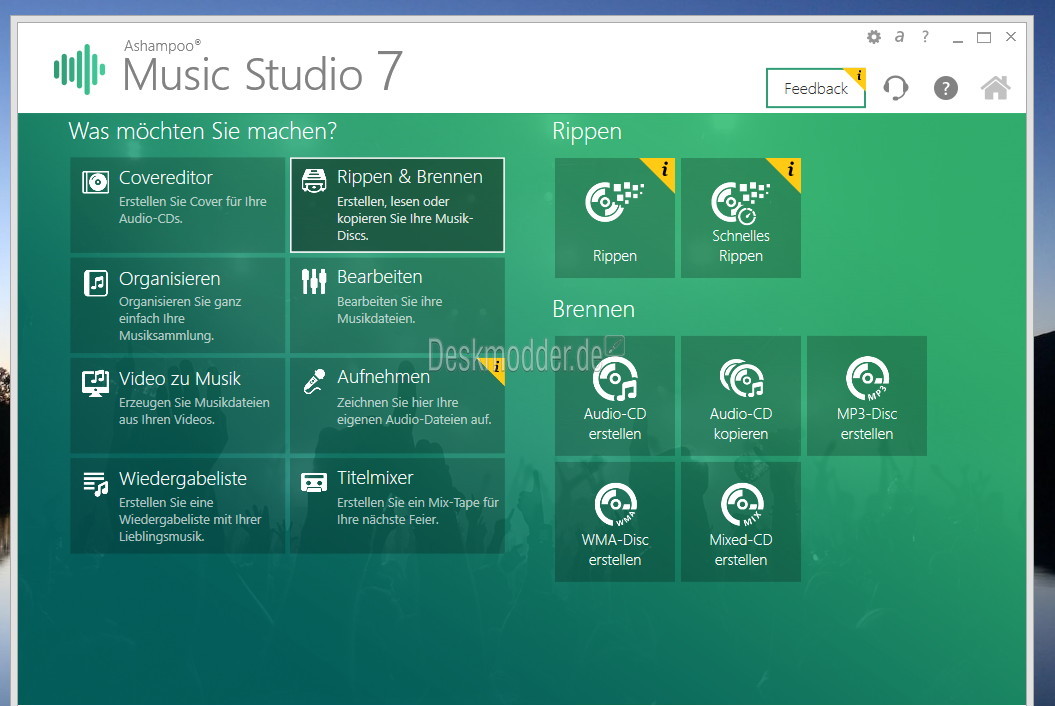The width and height of the screenshot is (1055, 706).
Task: Choose Audio-CD erstellen
Action: click(614, 396)
